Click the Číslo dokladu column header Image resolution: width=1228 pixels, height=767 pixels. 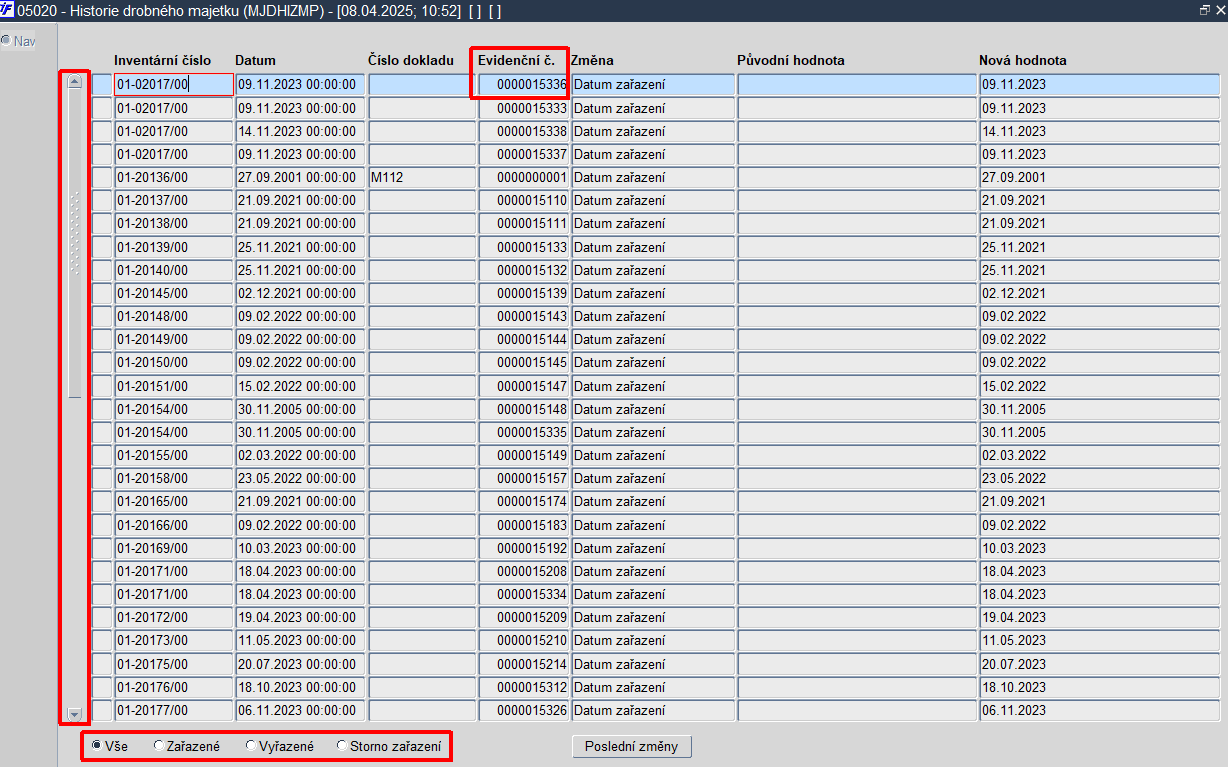tap(411, 60)
